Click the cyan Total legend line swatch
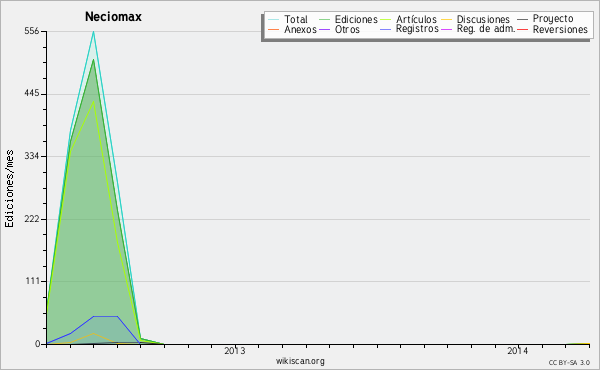The width and height of the screenshot is (600, 370). tap(274, 19)
